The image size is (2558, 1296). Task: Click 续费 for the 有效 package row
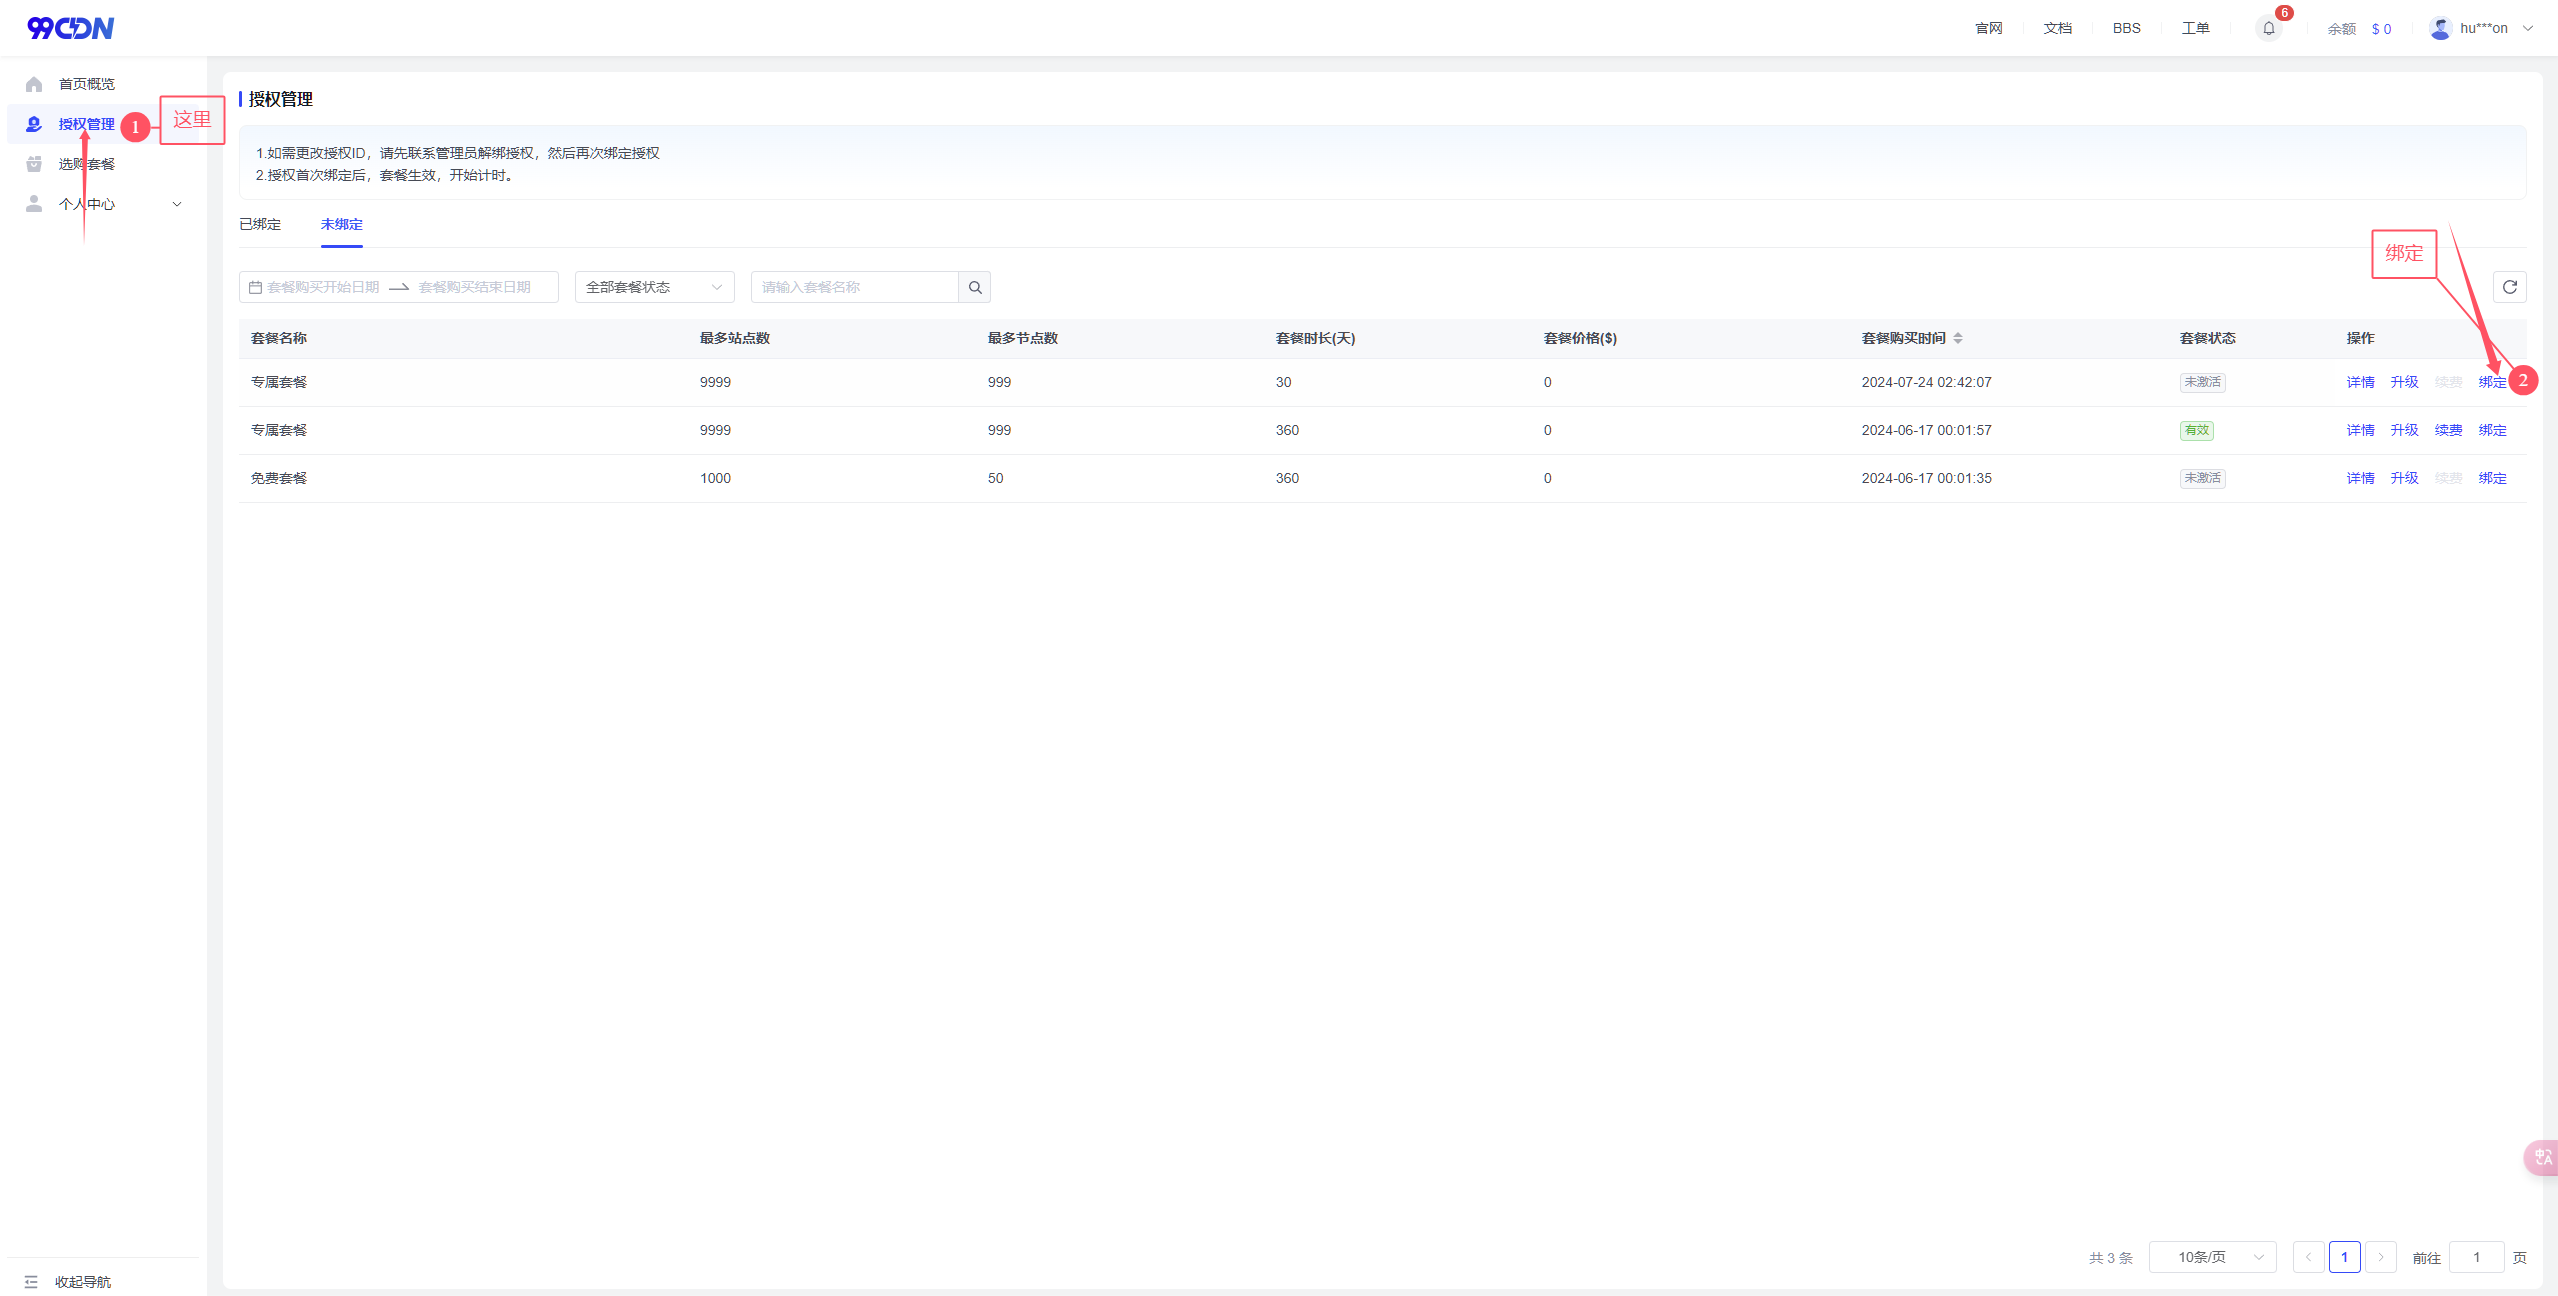2448,430
